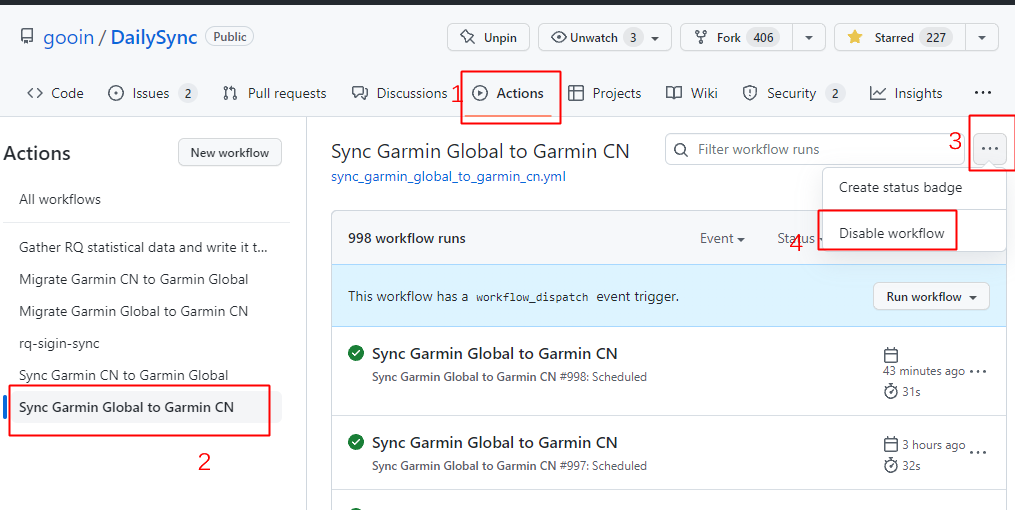Open run #998 Sync Garmin Global title link

(495, 353)
